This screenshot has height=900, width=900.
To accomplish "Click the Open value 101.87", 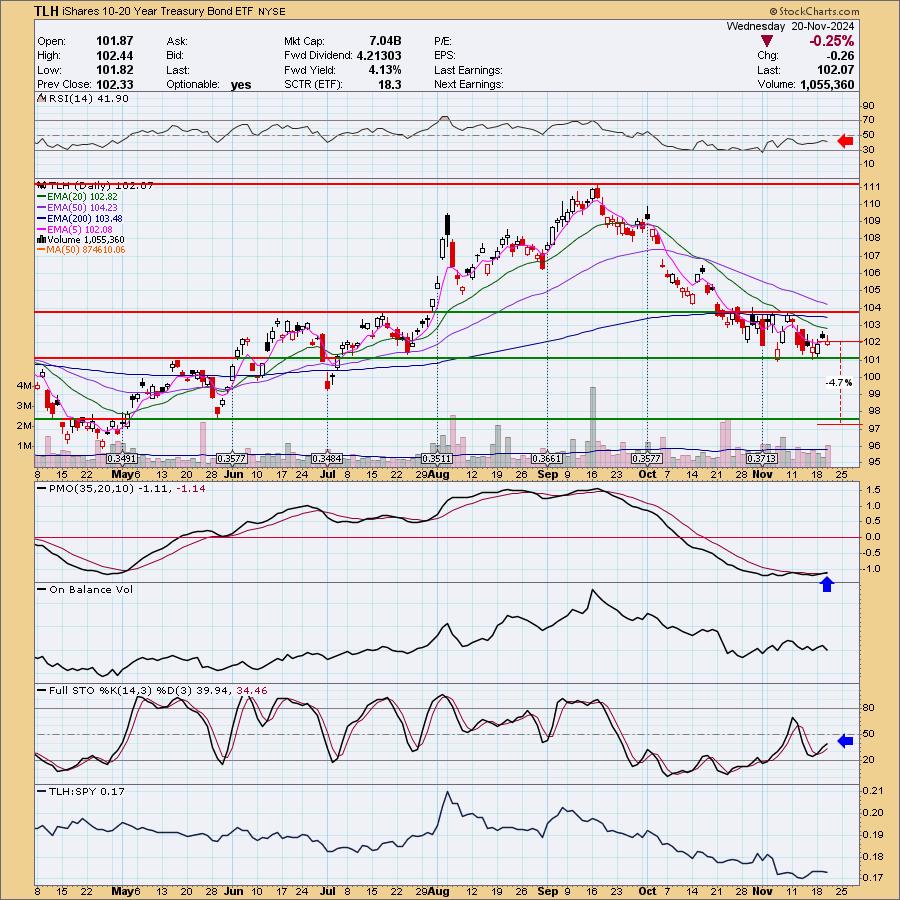I will pos(115,41).
